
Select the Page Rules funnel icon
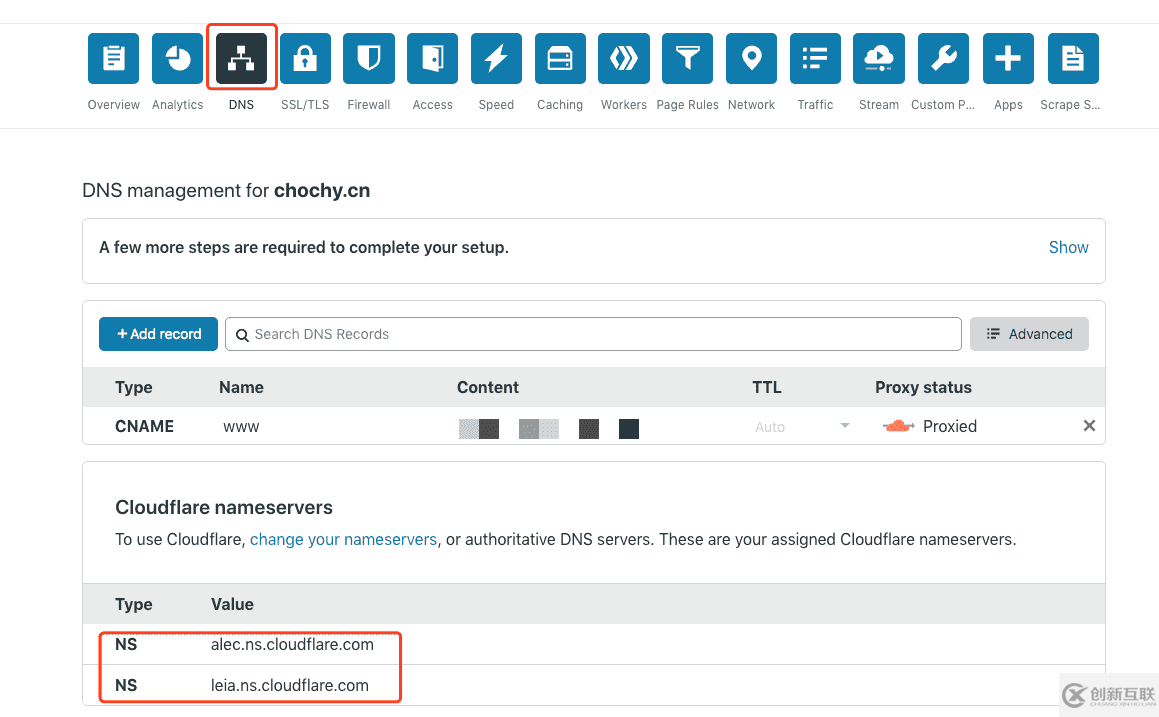click(x=688, y=59)
